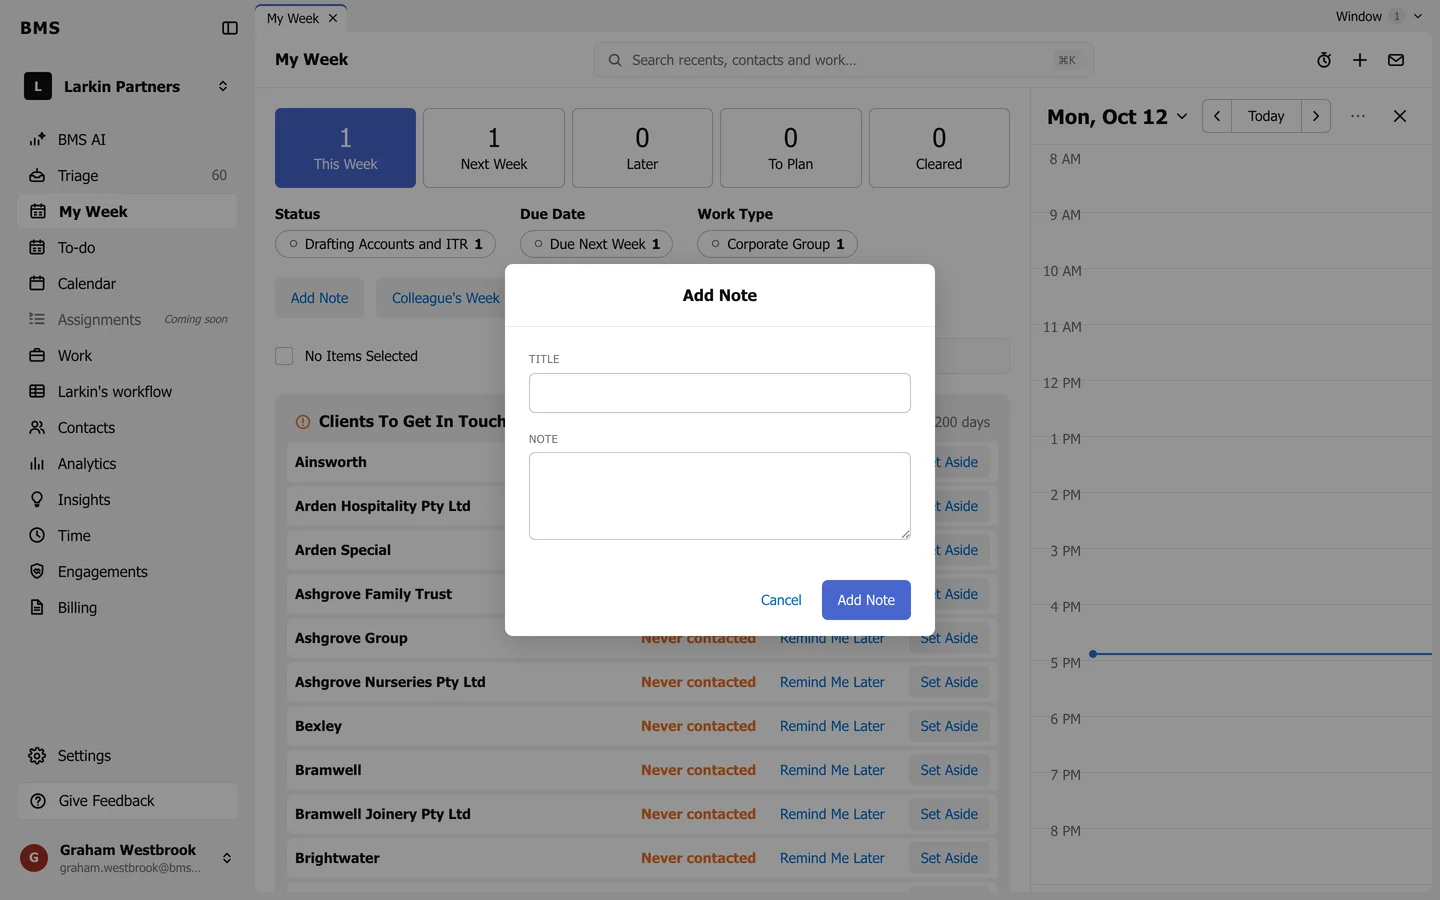
Task: Click Cancel in Add Note dialog
Action: click(x=781, y=600)
